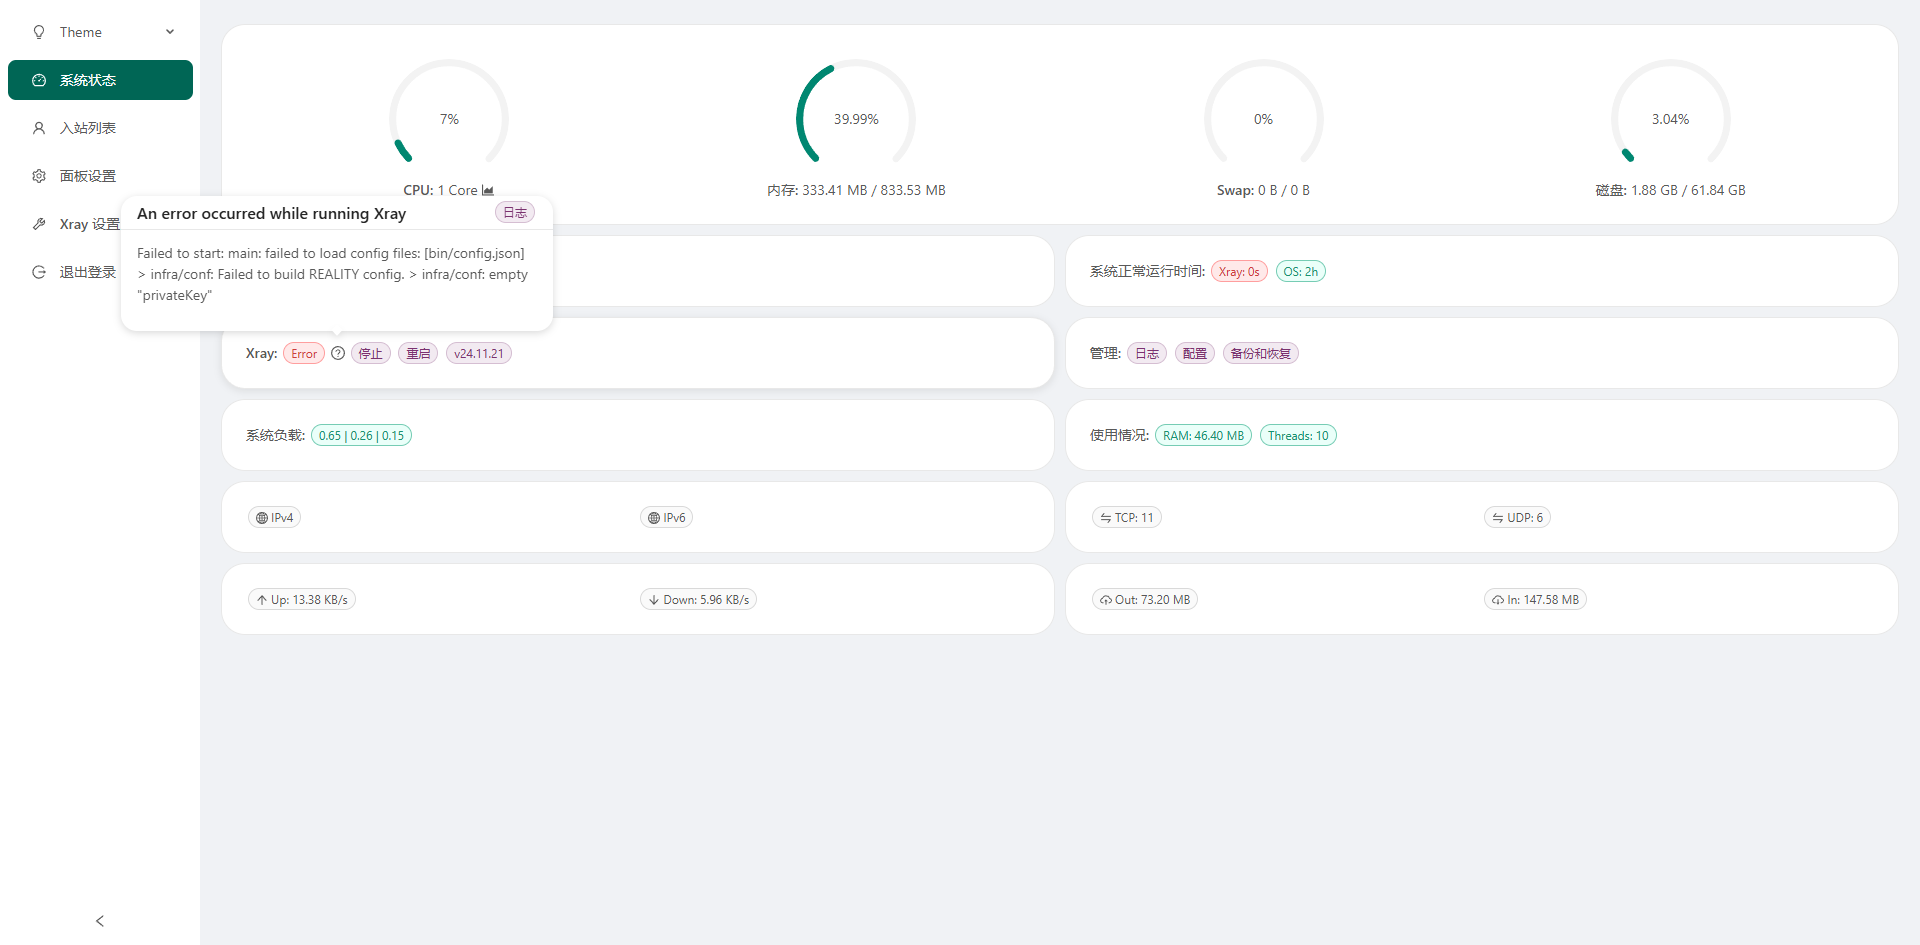Open 配置 in the 管理 row
The width and height of the screenshot is (1920, 945).
tap(1195, 353)
